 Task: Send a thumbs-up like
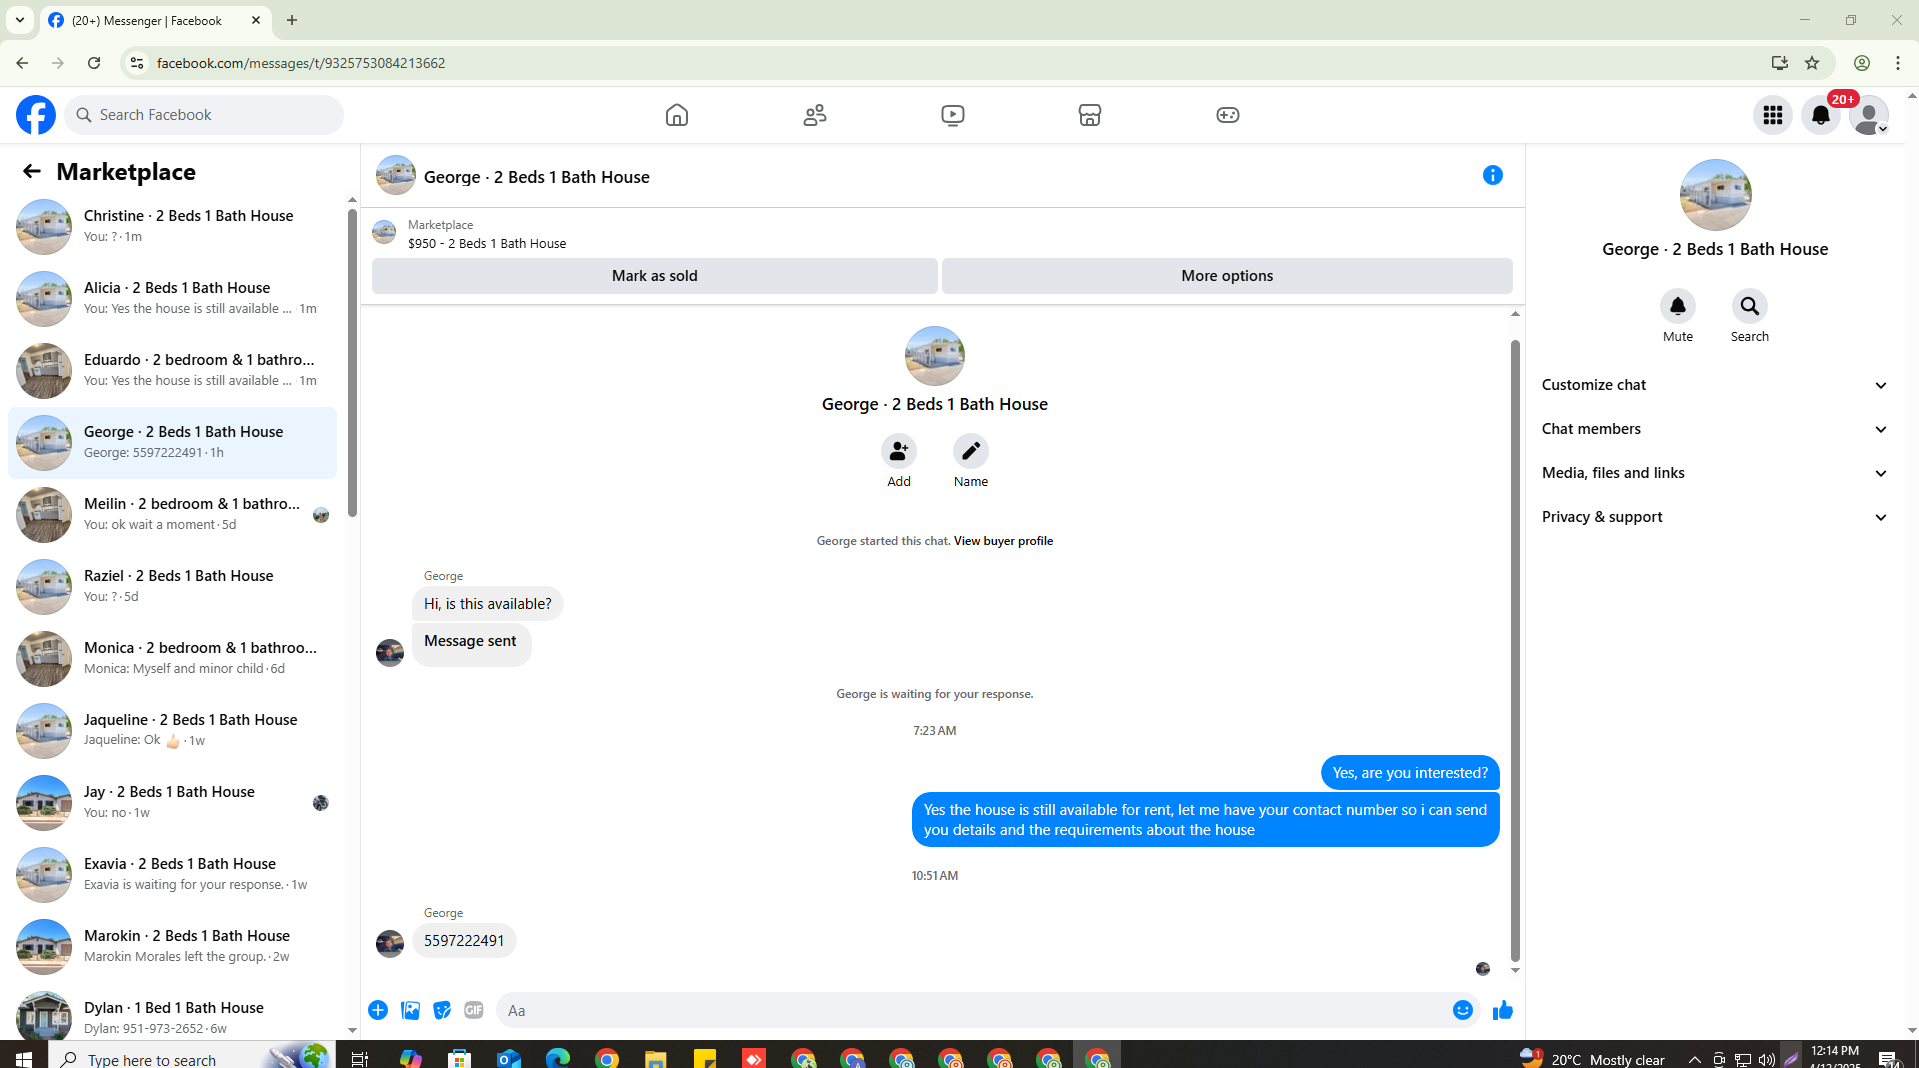1502,1010
